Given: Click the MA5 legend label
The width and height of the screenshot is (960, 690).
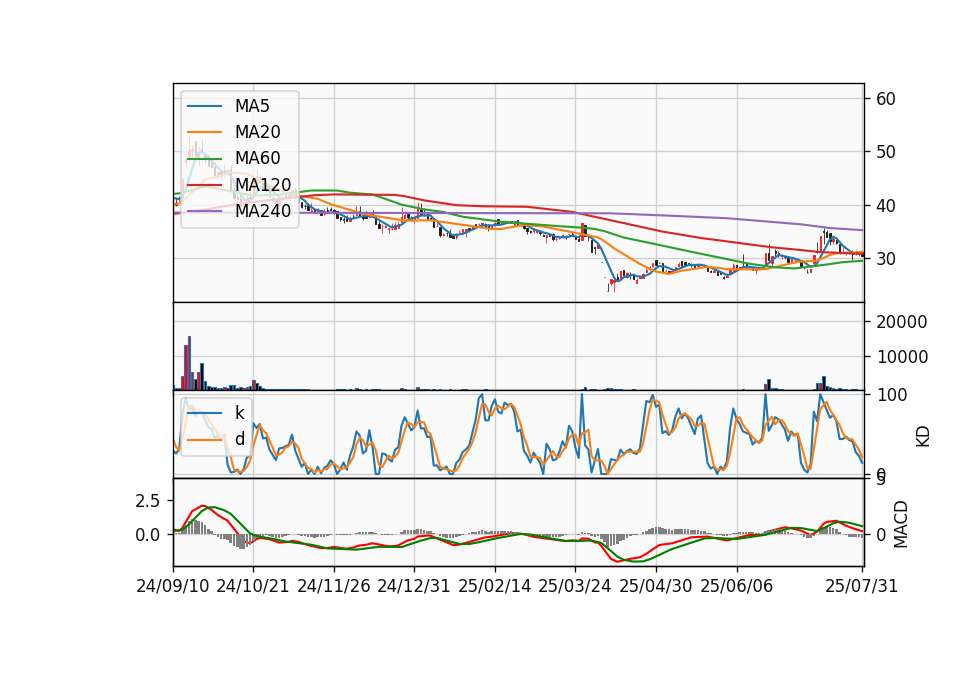Looking at the screenshot, I should [252, 106].
